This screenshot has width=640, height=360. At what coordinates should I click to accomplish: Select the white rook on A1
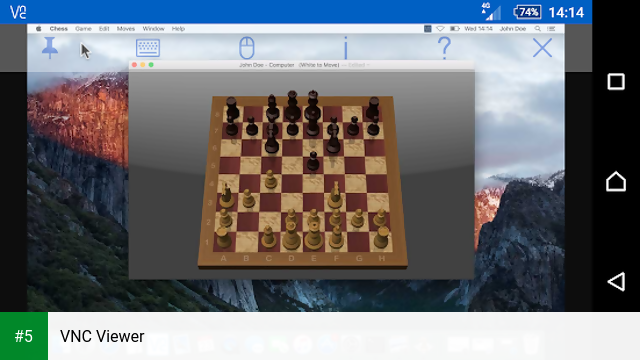click(x=223, y=238)
